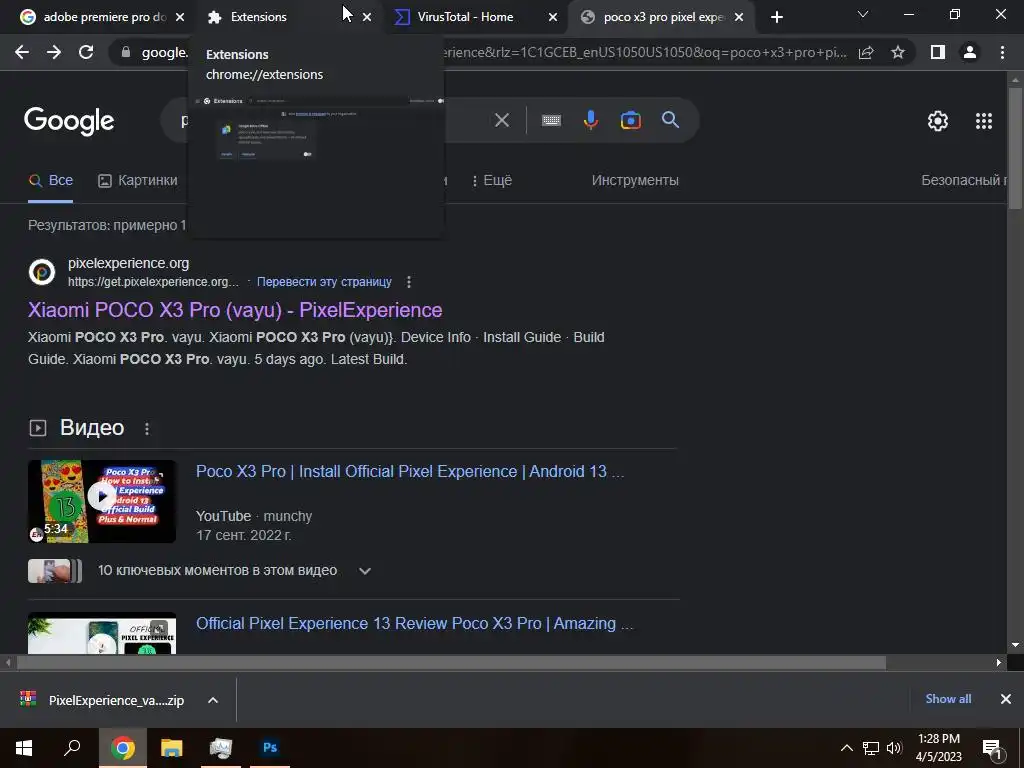Close the Extensions tab
Image resolution: width=1024 pixels, height=768 pixels.
tap(367, 17)
